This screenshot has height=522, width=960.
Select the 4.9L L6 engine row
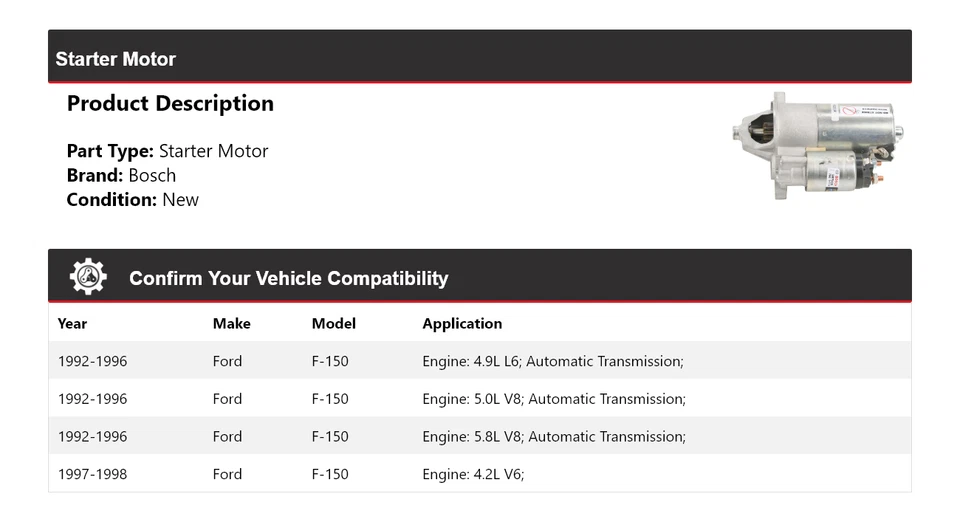pyautogui.click(x=552, y=361)
